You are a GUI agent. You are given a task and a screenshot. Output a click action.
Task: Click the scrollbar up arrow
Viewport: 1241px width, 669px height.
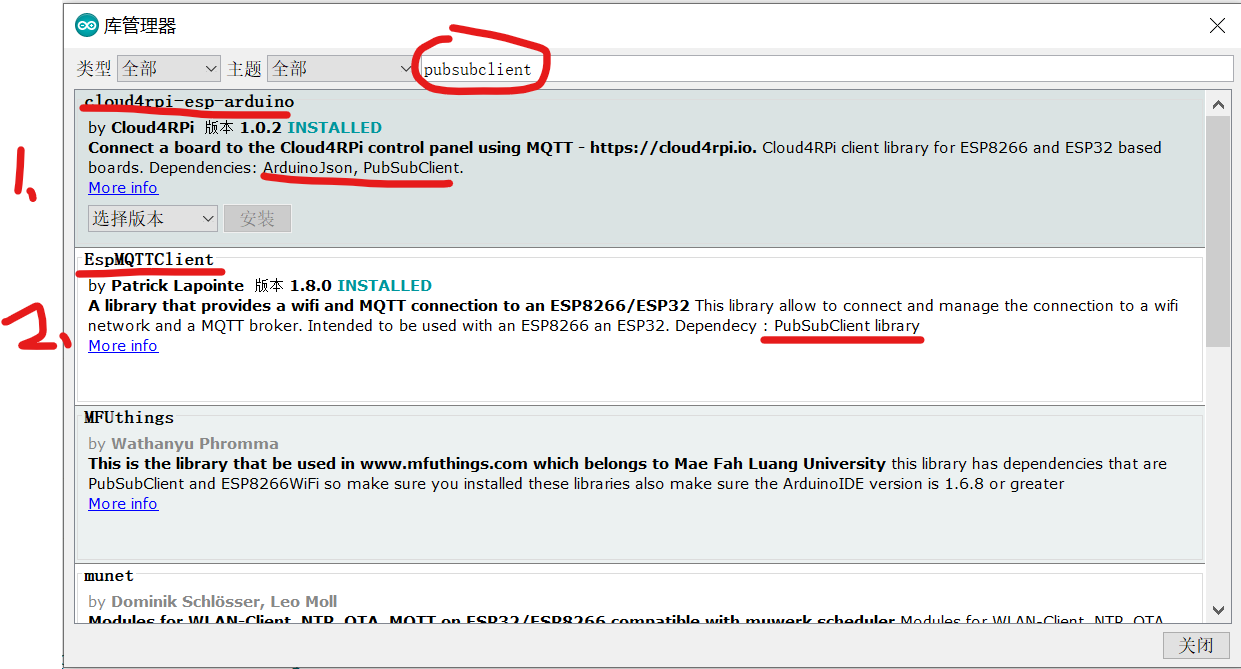coord(1217,104)
